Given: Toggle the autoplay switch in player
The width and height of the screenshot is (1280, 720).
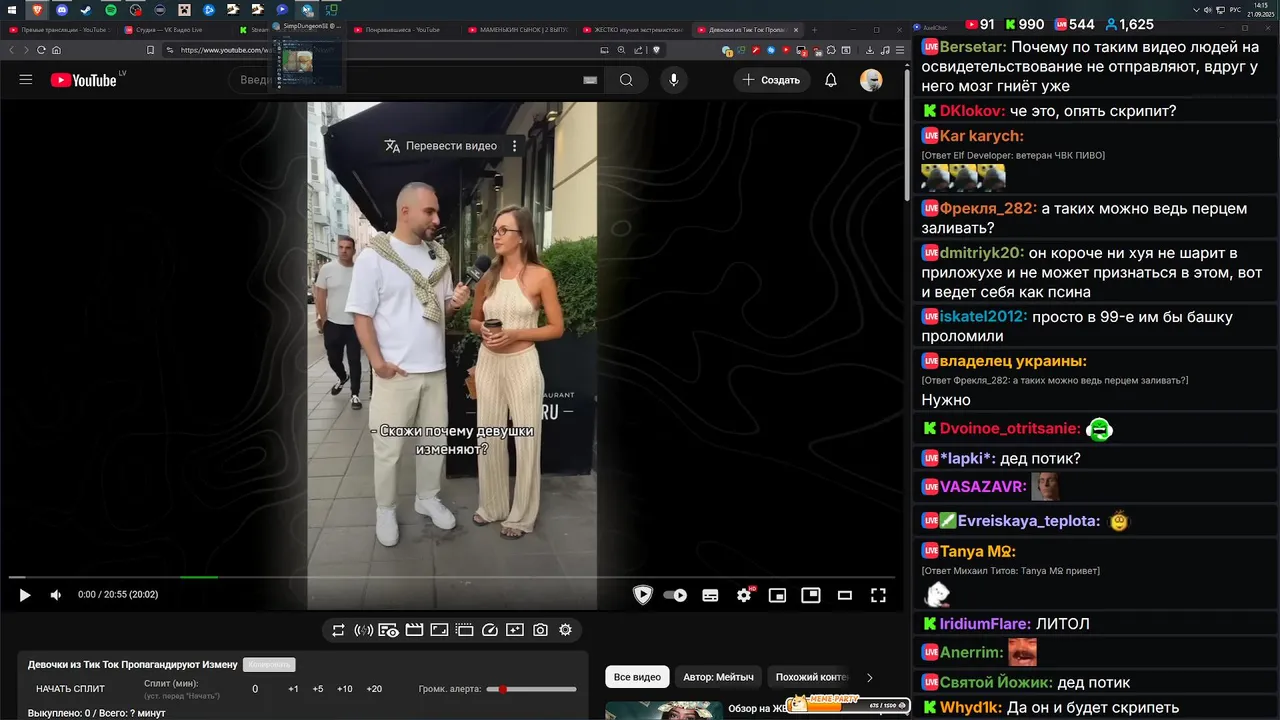Looking at the screenshot, I should pos(675,595).
